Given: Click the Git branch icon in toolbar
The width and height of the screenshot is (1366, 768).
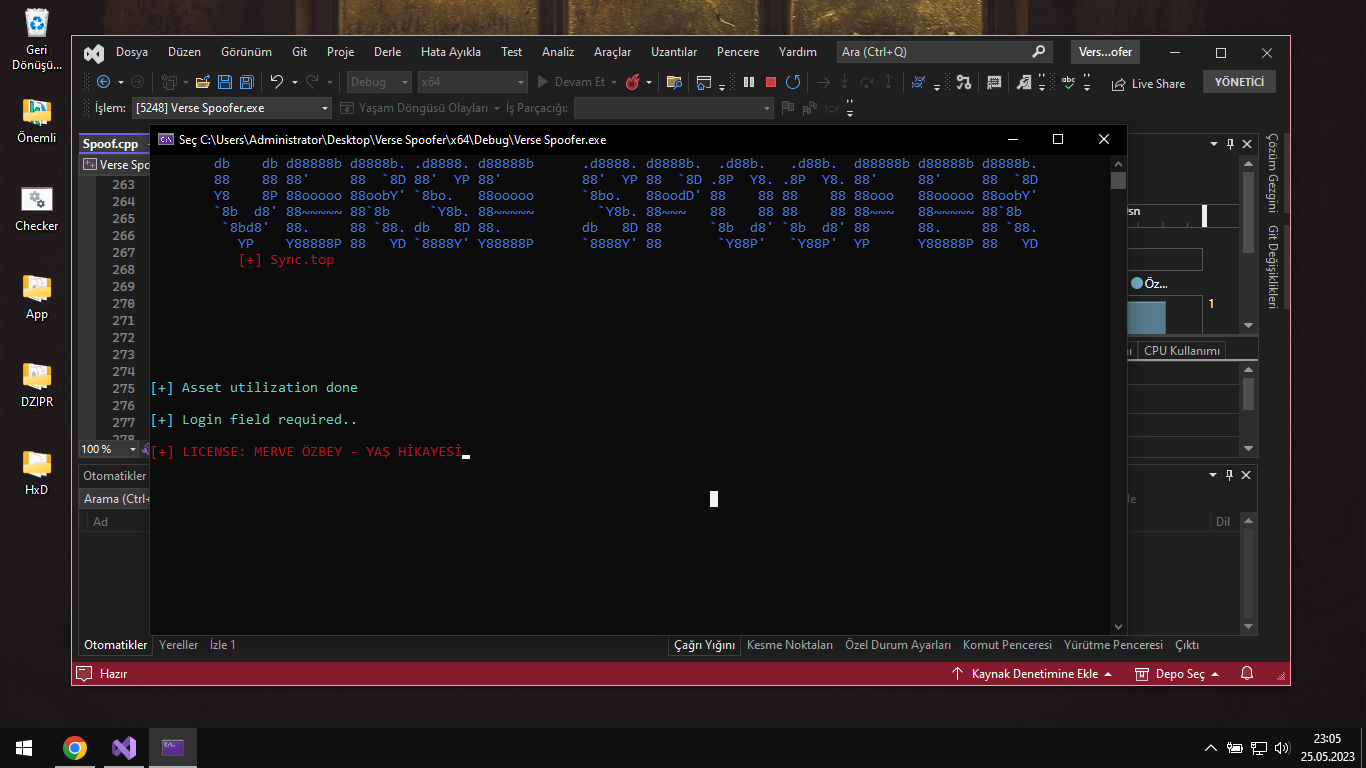Looking at the screenshot, I should (963, 82).
